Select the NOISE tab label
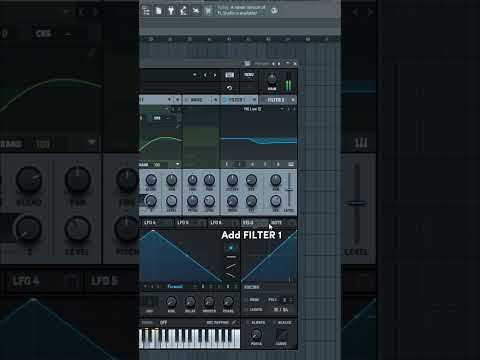 (x=196, y=100)
